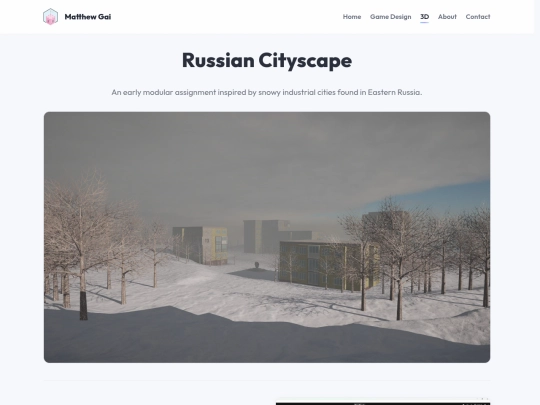540x405 pixels.
Task: Click the snowy industrial cities description text
Action: [x=267, y=92]
